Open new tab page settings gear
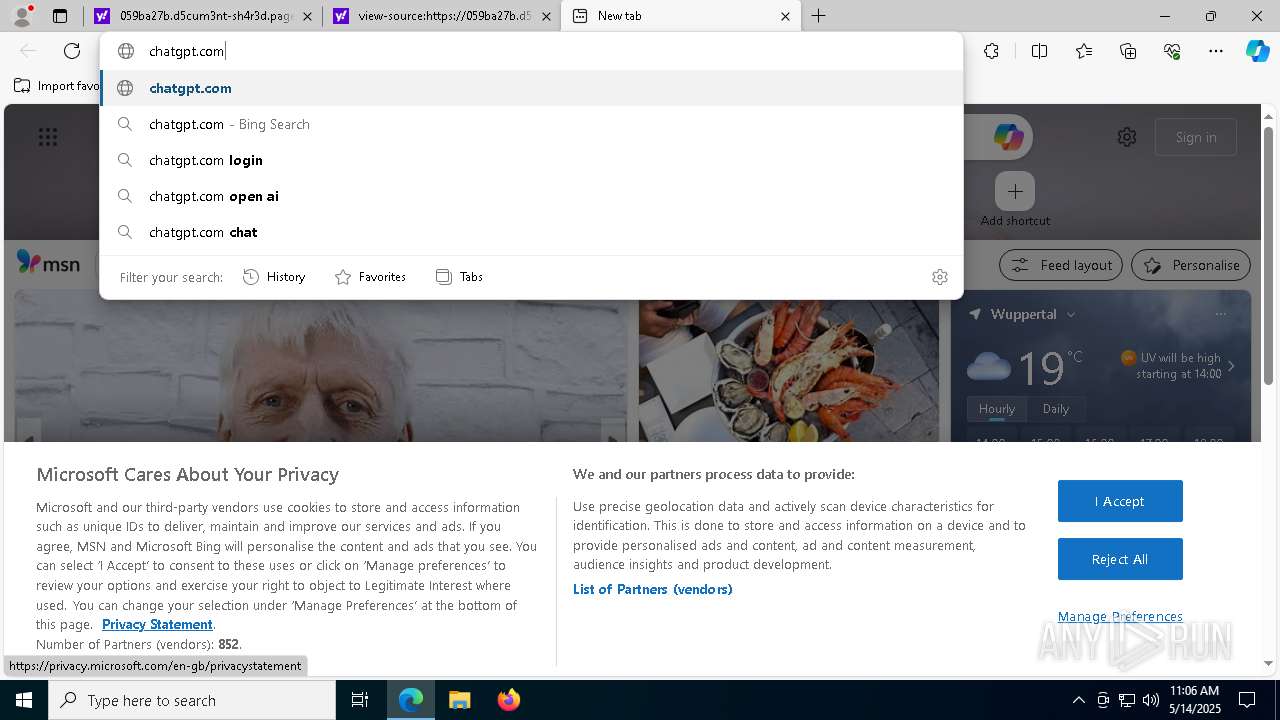 (1127, 137)
